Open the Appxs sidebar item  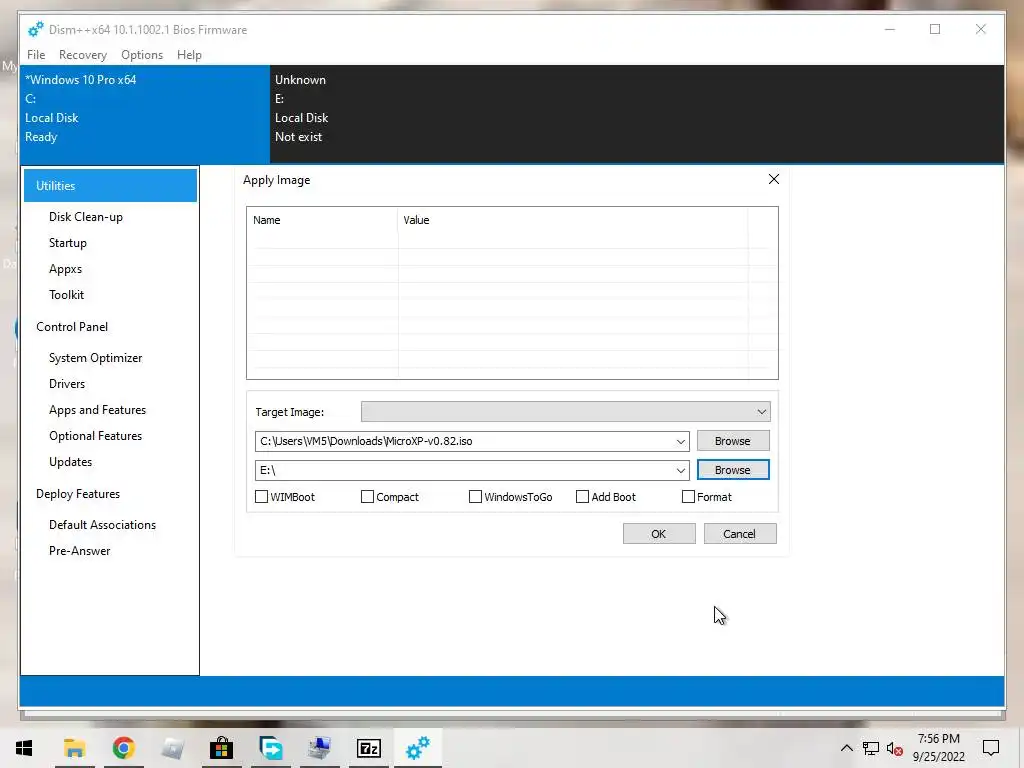pyautogui.click(x=65, y=269)
